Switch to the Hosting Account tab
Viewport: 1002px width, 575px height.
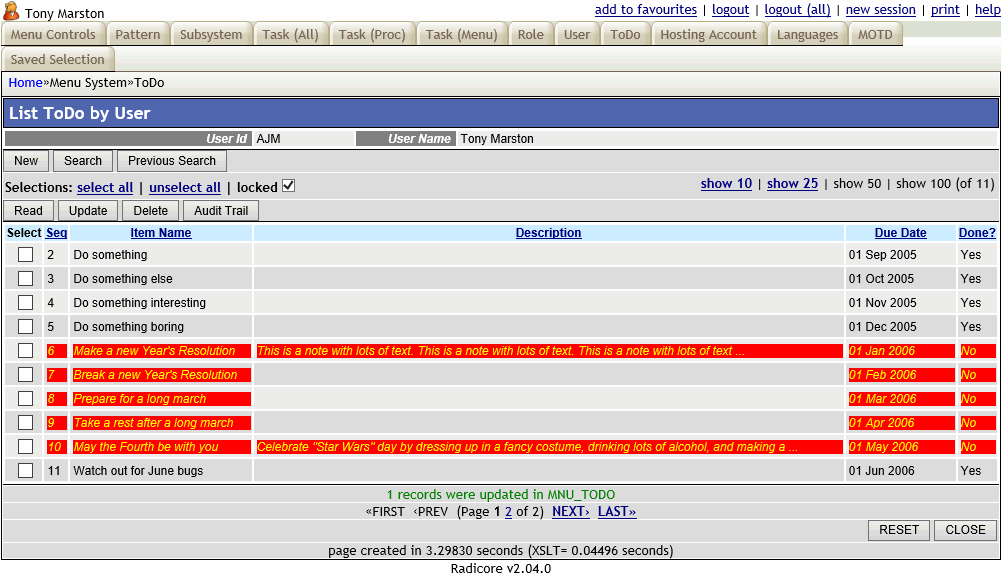point(708,34)
